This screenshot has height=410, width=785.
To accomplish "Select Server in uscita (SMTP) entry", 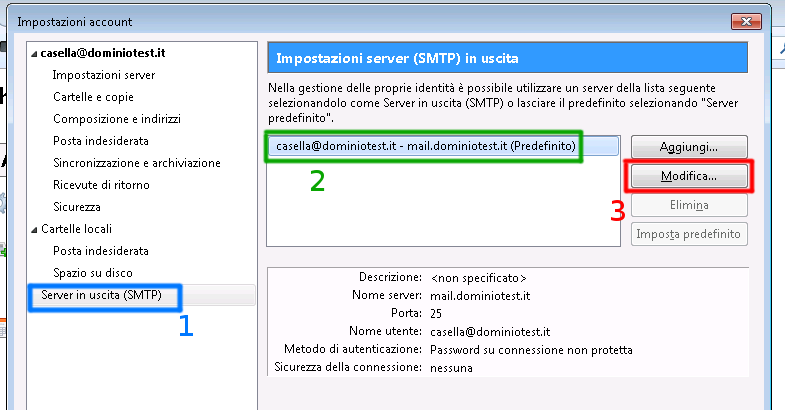I will [101, 295].
